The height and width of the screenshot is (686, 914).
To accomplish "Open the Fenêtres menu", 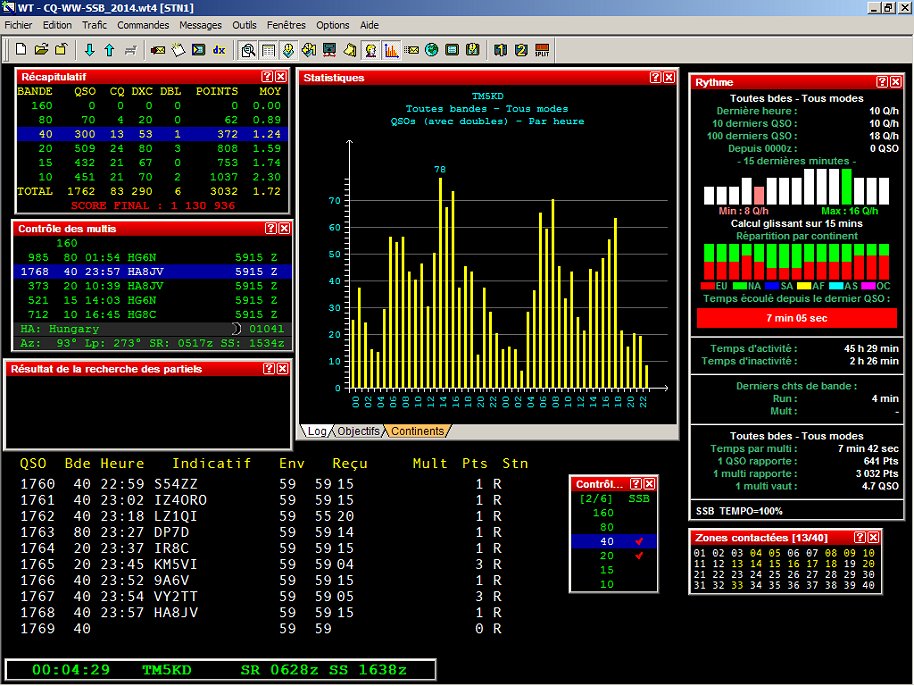I will click(x=286, y=24).
